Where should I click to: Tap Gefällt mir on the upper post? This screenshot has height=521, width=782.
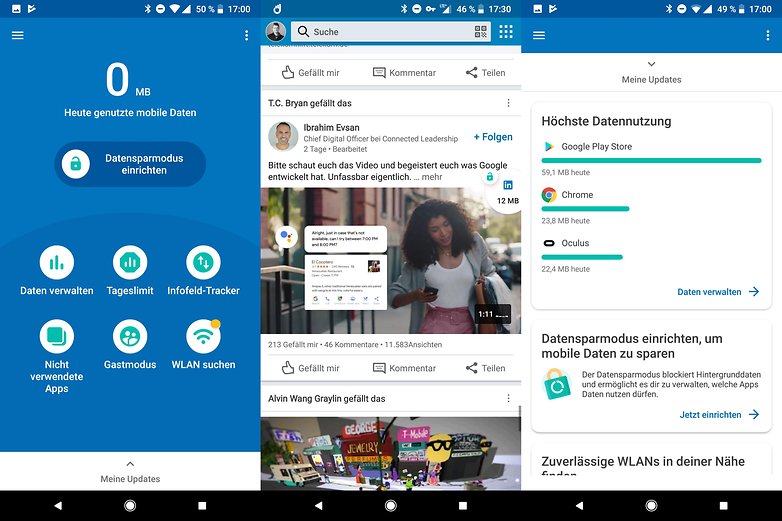click(311, 73)
